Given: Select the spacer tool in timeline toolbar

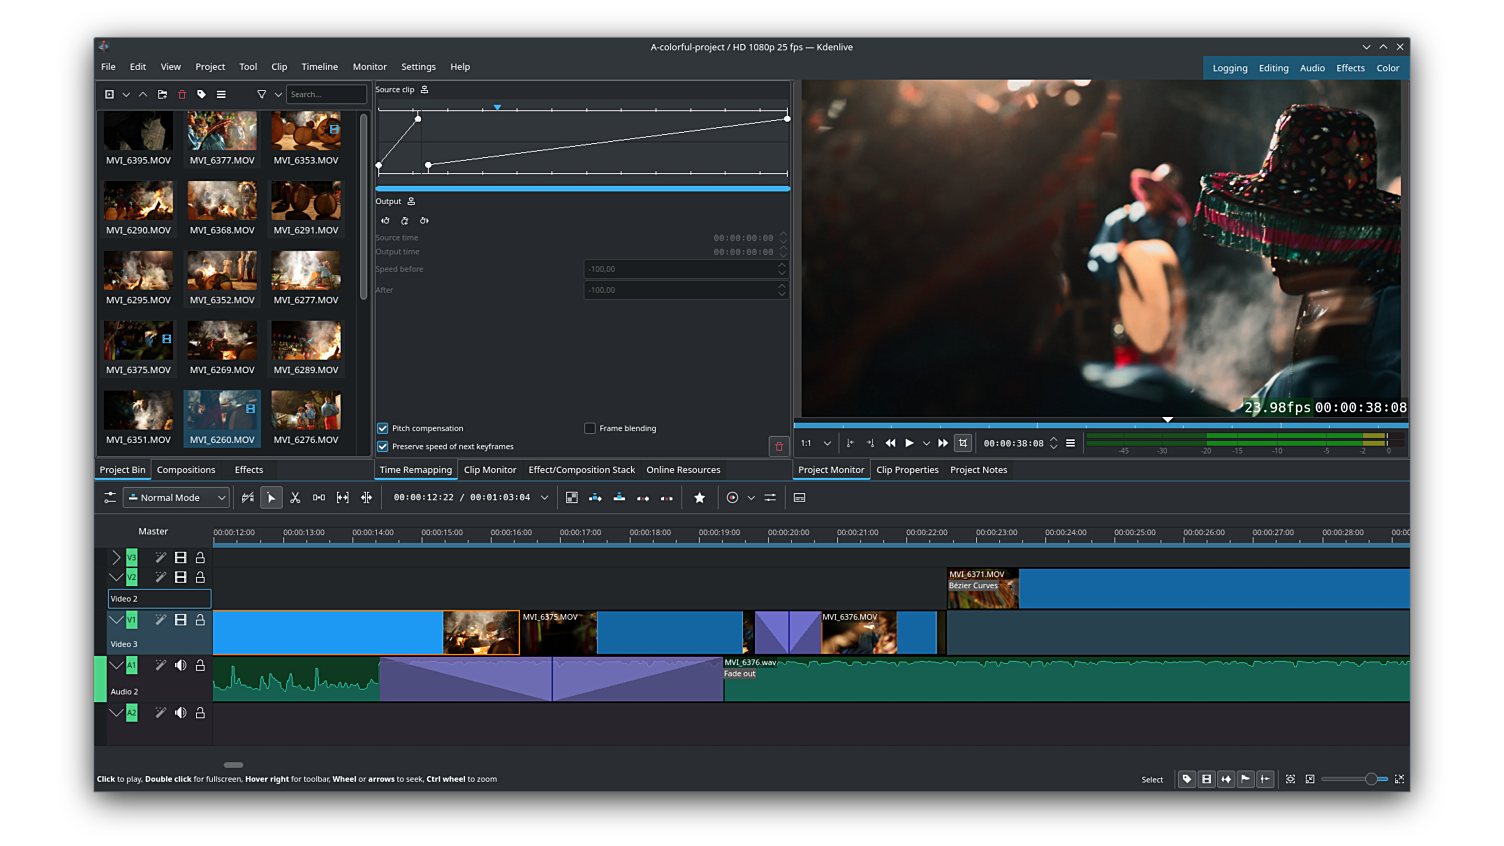Looking at the screenshot, I should tap(319, 498).
